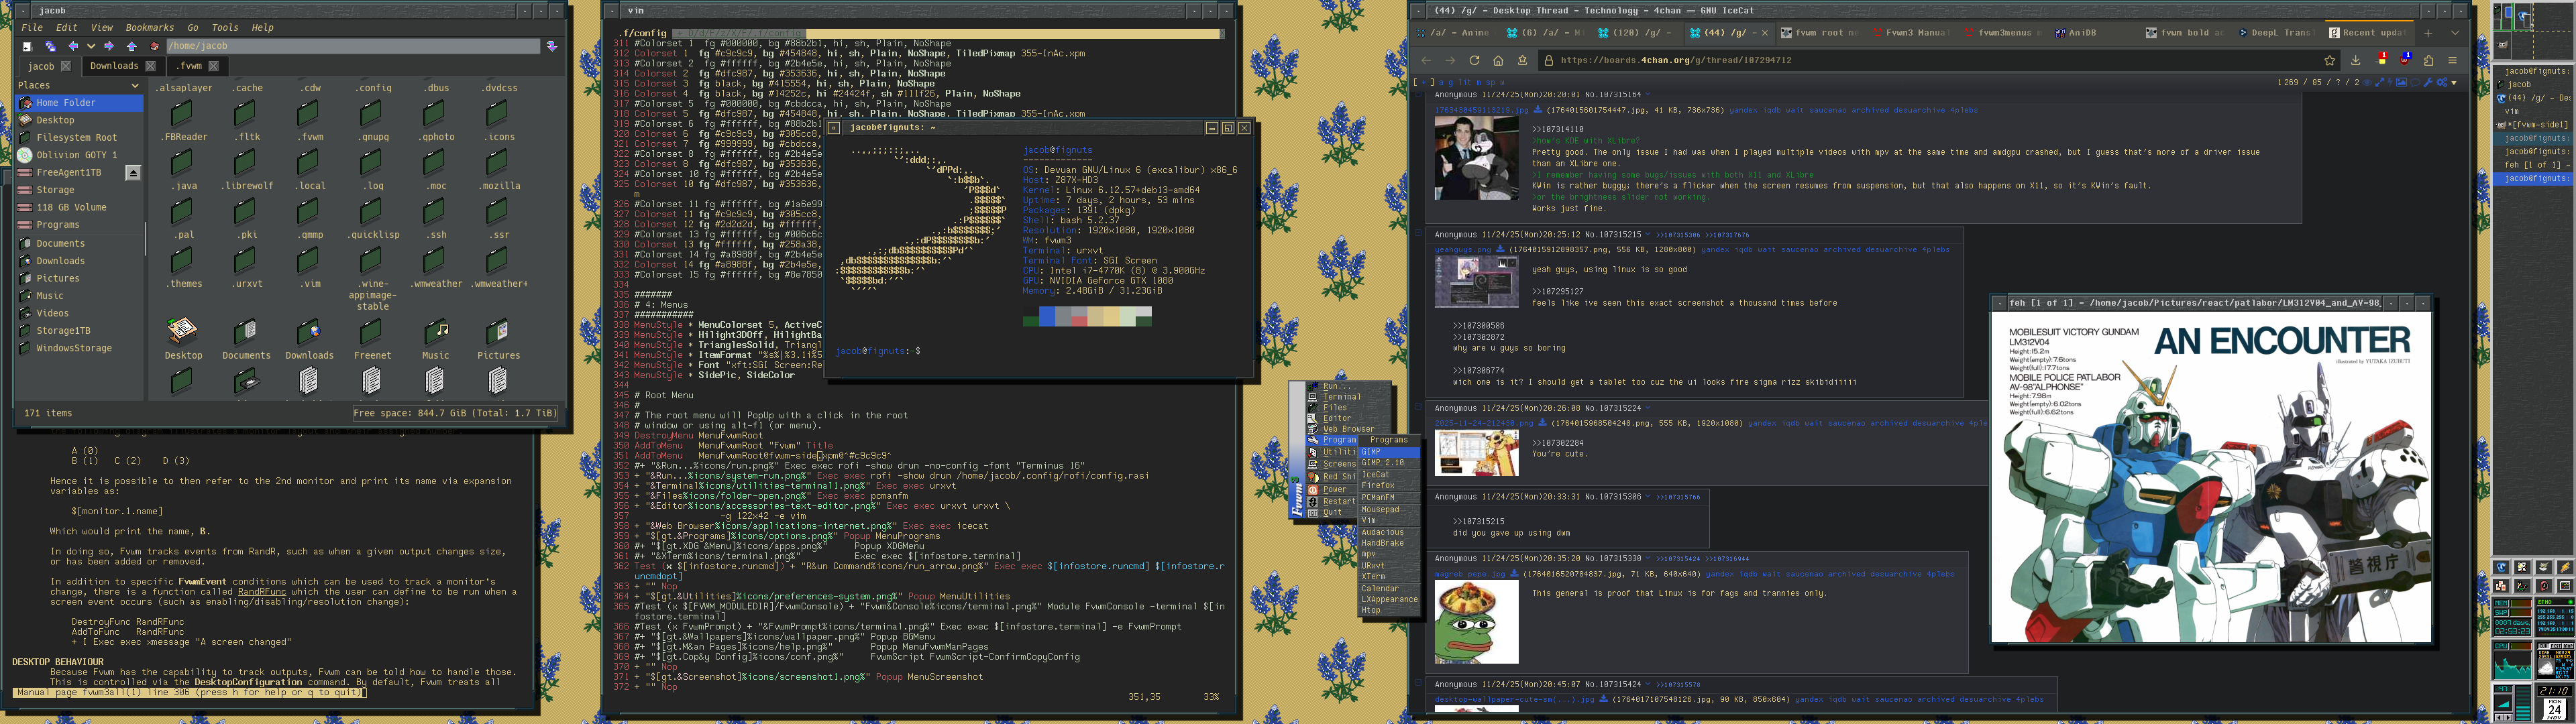Viewport: 2576px width, 724px height.
Task: Switch to the Downloads tab in PCManFM
Action: pyautogui.click(x=114, y=66)
